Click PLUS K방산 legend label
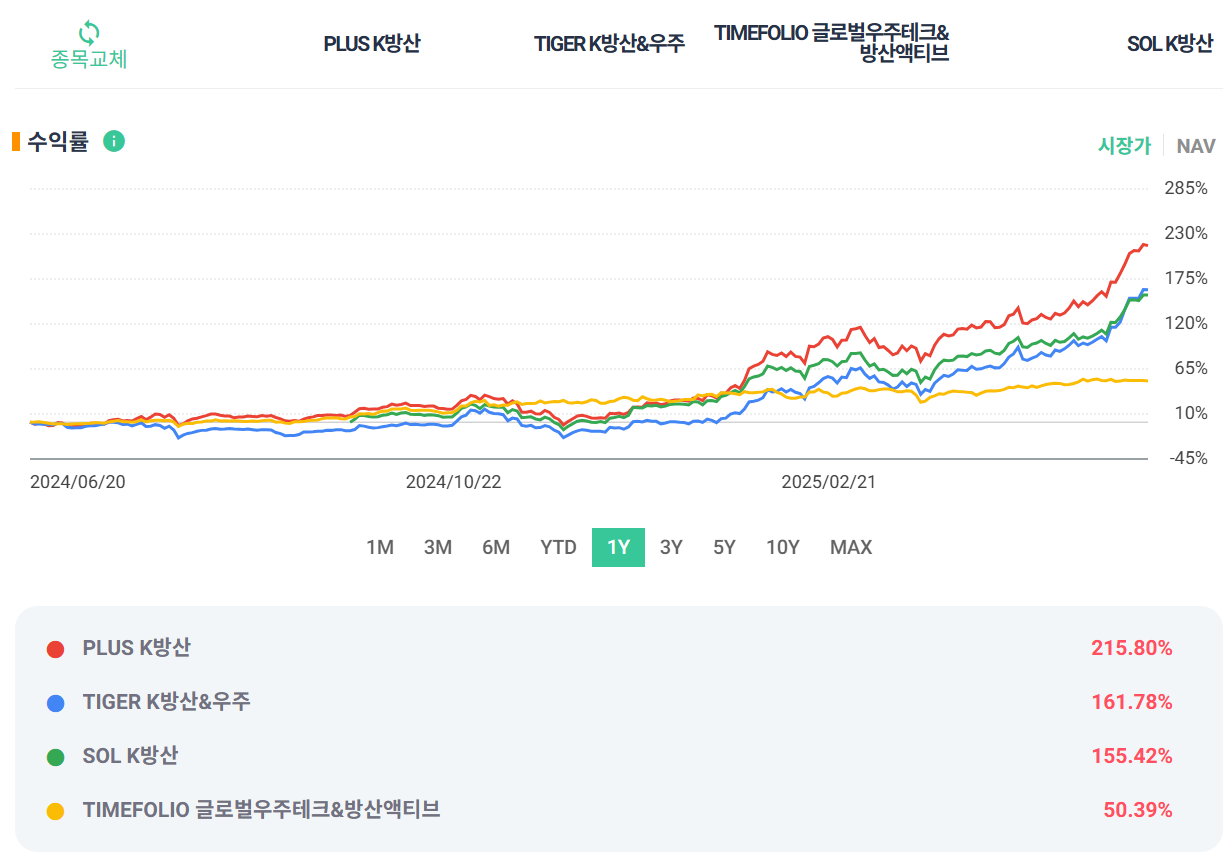 pos(137,648)
